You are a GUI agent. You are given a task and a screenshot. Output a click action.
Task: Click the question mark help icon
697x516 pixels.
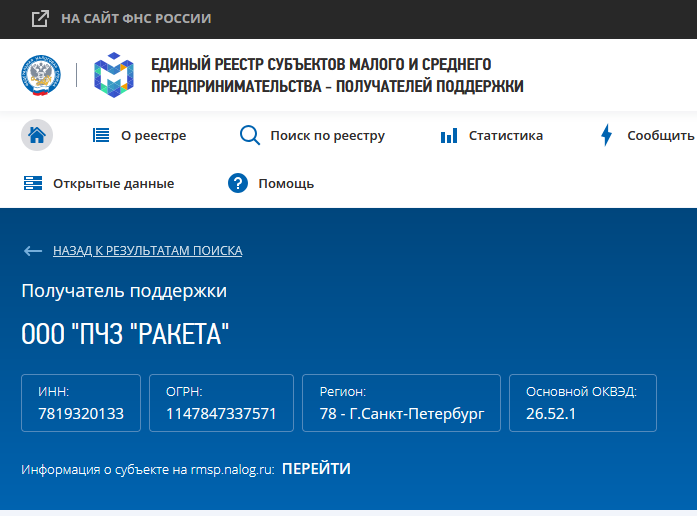pos(238,183)
